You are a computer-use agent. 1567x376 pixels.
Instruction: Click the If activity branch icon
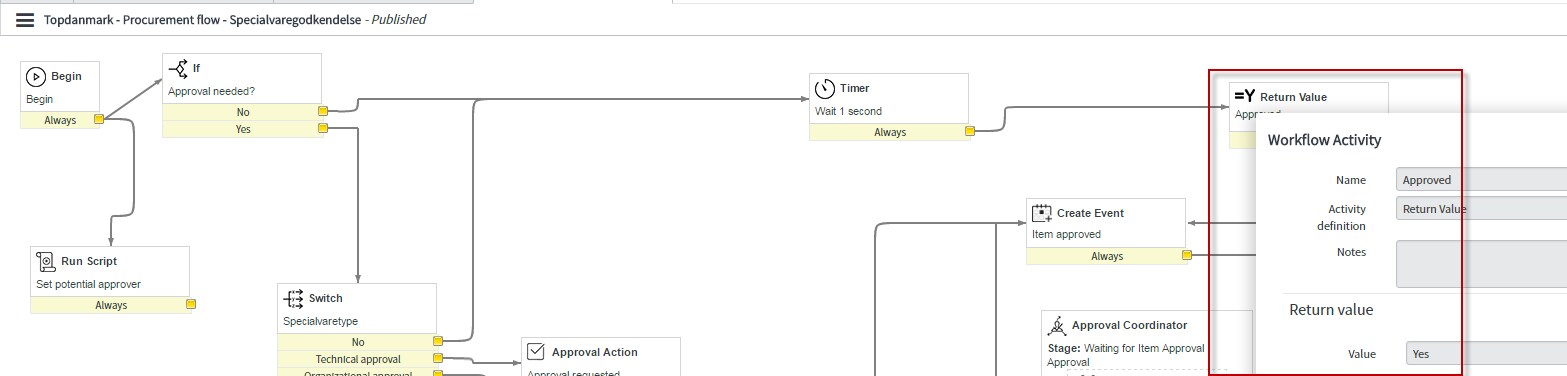pos(178,68)
